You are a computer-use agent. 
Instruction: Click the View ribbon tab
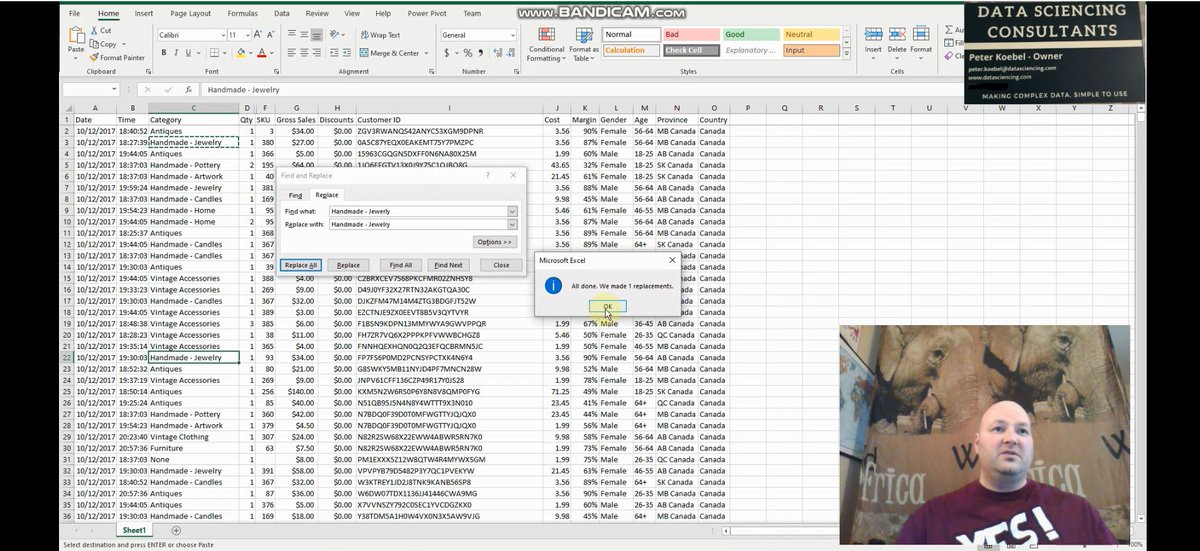coord(352,14)
